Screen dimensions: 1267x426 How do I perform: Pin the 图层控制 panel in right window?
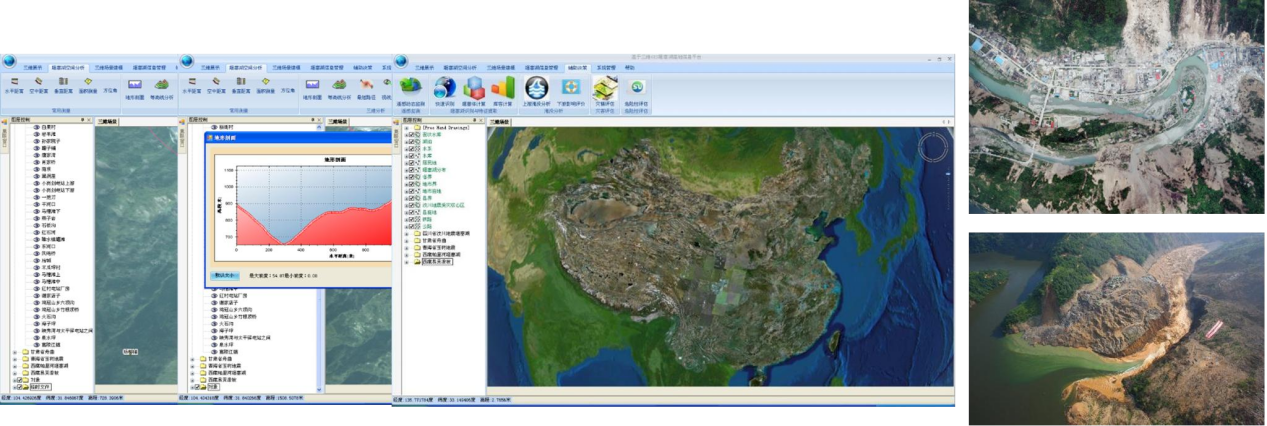(x=474, y=120)
